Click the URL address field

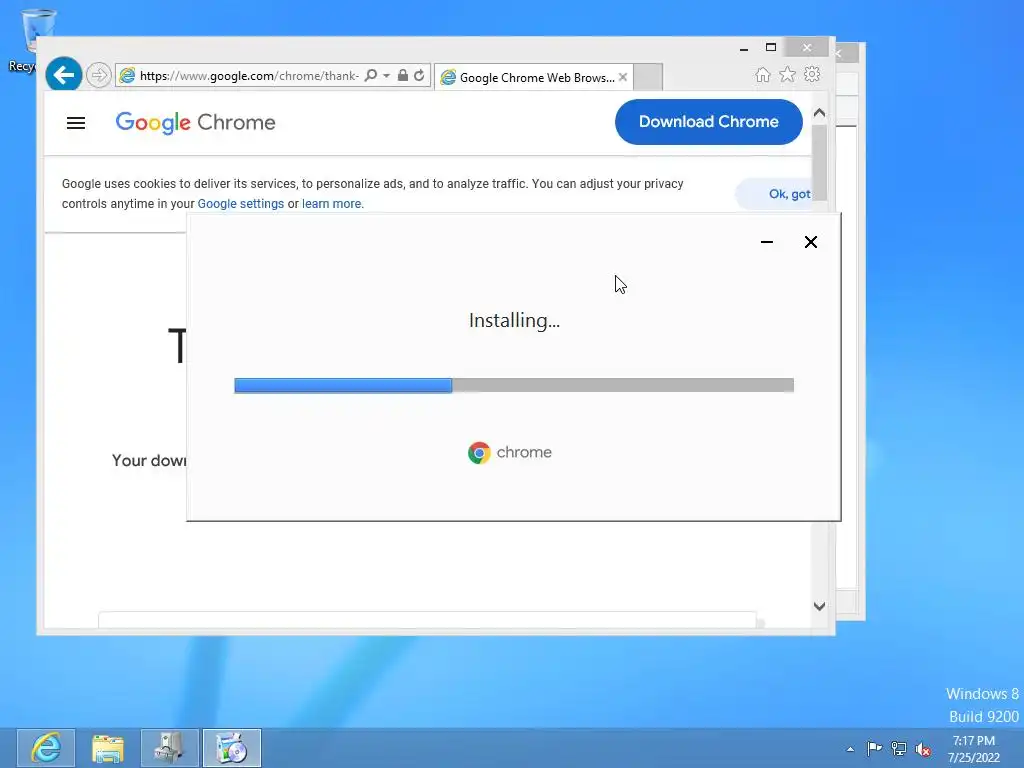[x=248, y=76]
